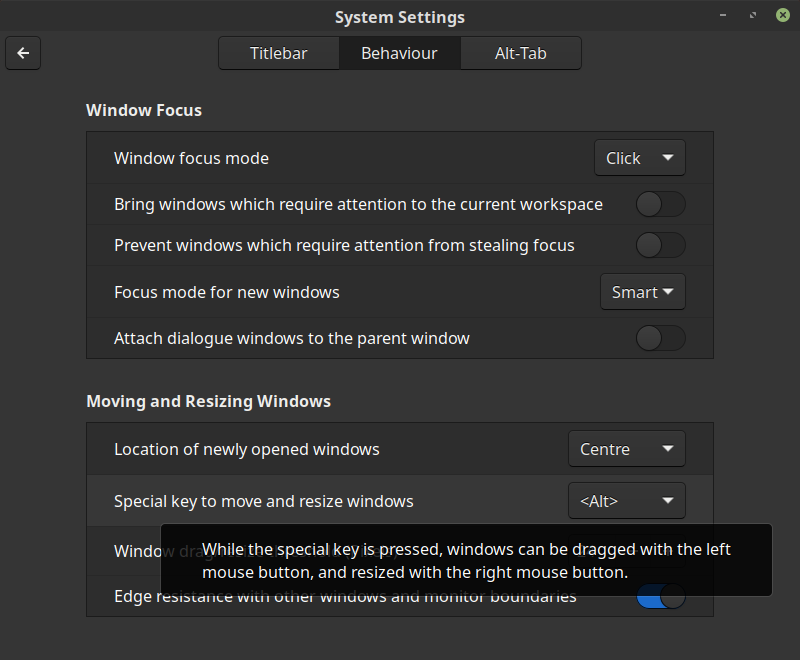The width and height of the screenshot is (800, 660).
Task: Switch to the Titlebar tab
Action: 279,53
